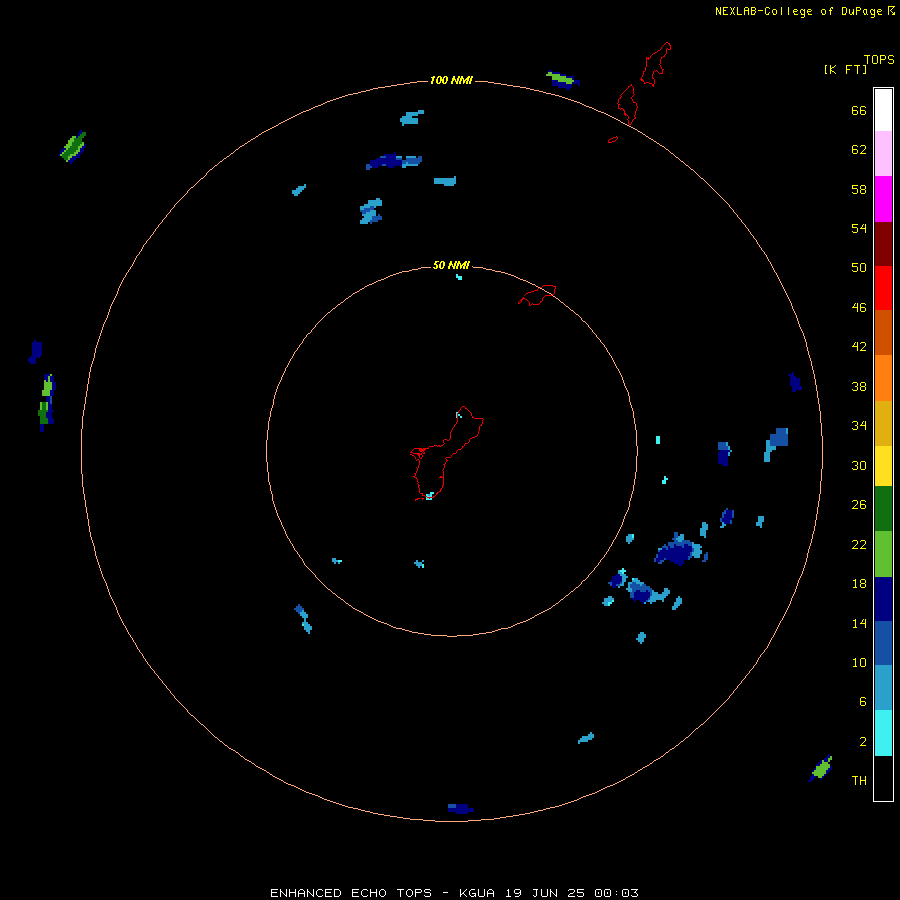Viewport: 900px width, 900px height.
Task: Click the Enhanced Echo Tops KGUA caption
Action: pyautogui.click(x=454, y=893)
